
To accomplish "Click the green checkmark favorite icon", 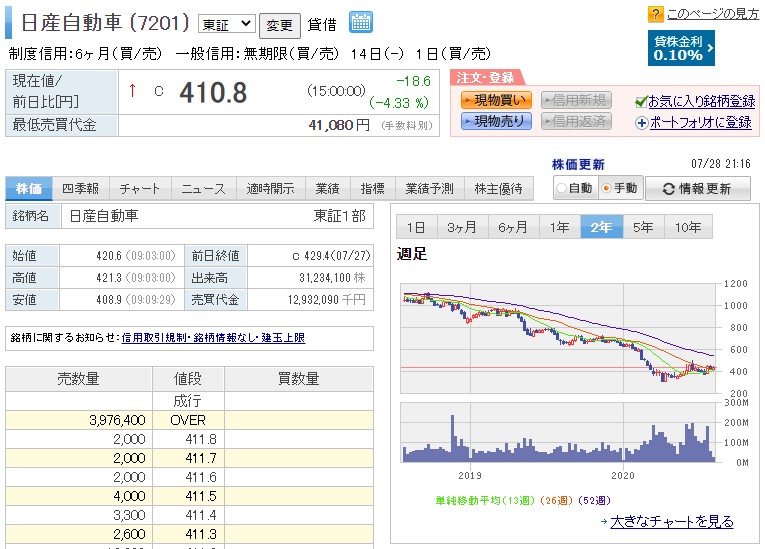I will pos(641,102).
